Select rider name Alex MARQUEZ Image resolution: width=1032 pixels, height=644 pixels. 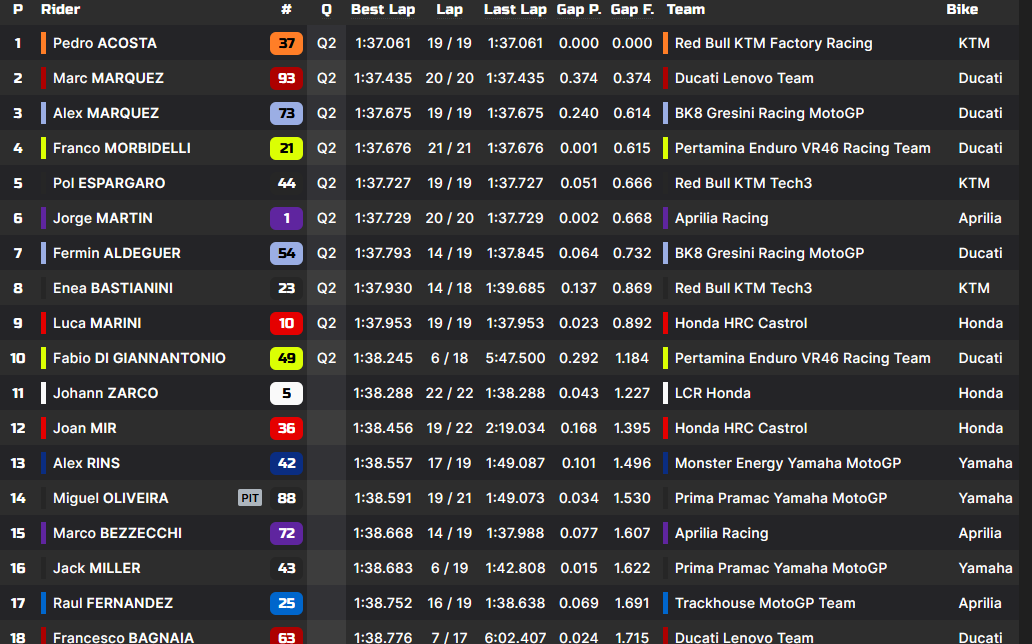click(x=106, y=113)
